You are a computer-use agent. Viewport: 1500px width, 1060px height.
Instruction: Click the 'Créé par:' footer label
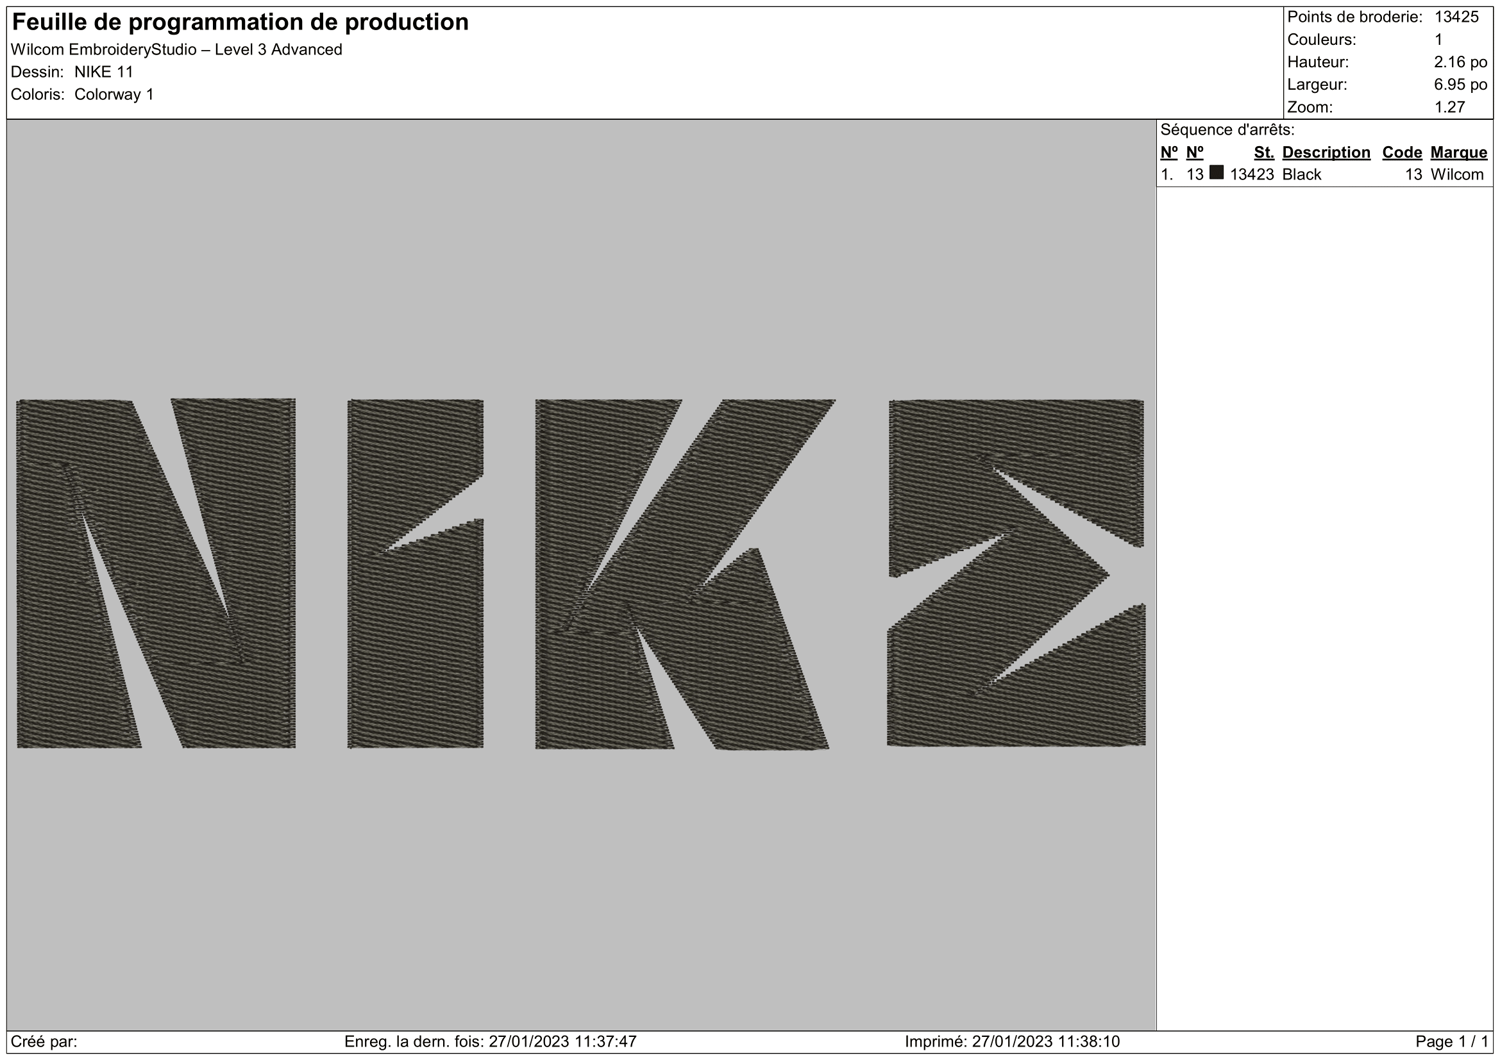click(x=44, y=1042)
